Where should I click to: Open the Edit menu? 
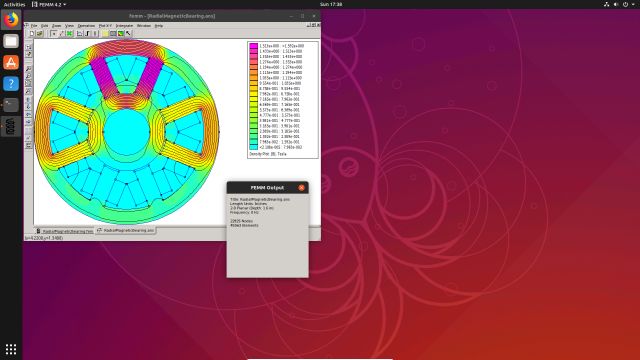point(44,26)
